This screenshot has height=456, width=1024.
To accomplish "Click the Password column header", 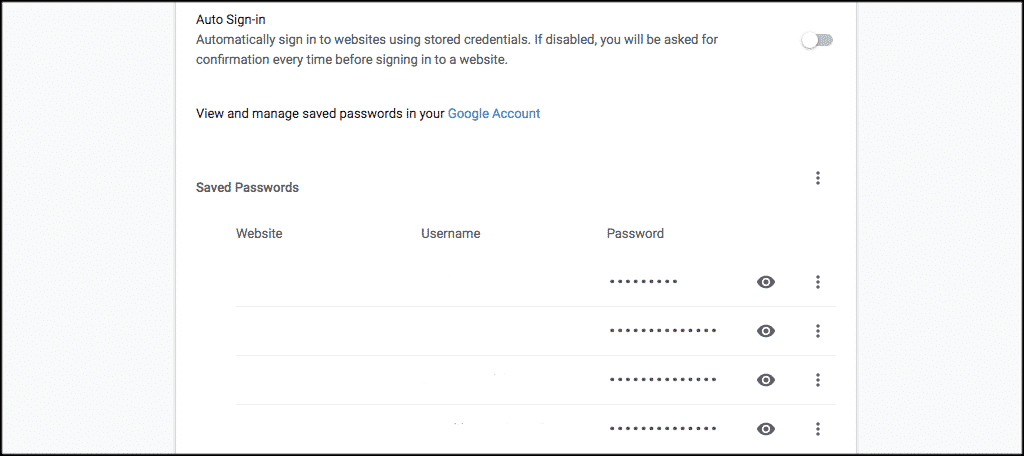I will pyautogui.click(x=635, y=234).
